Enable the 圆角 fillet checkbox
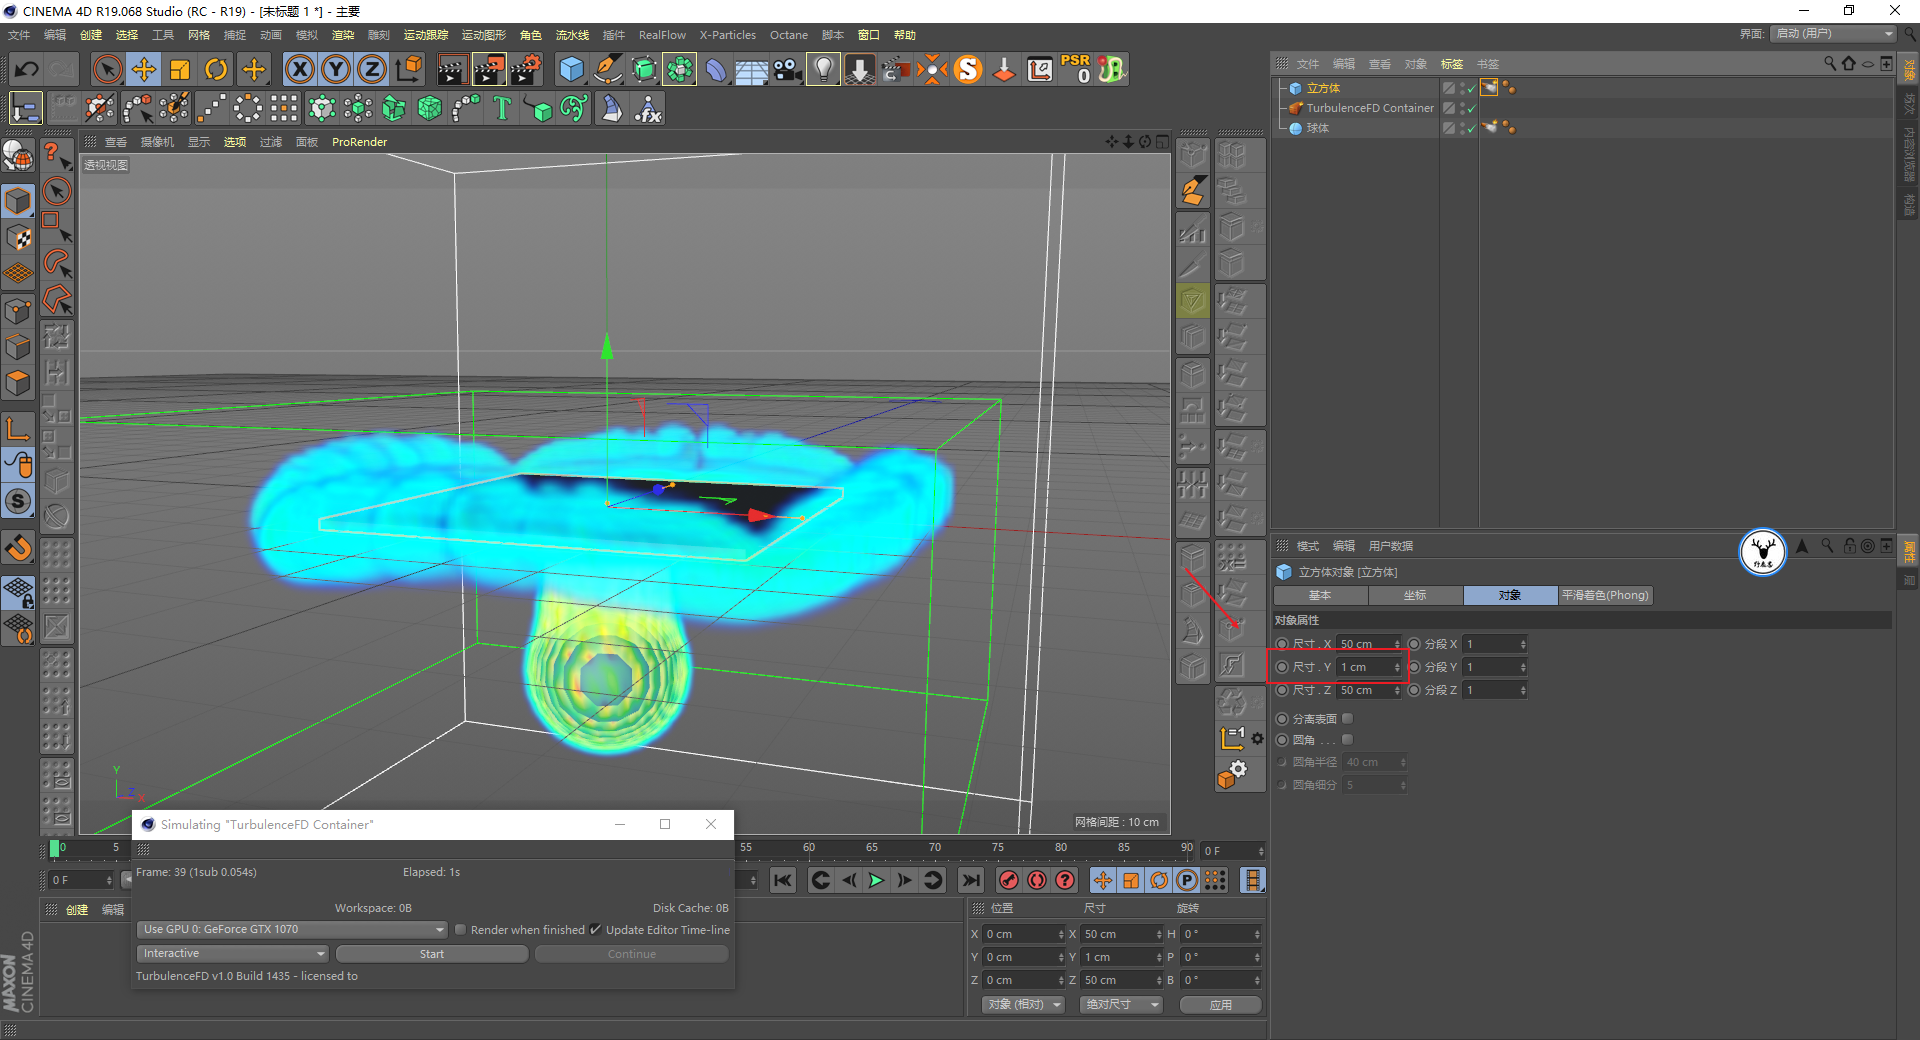The height and width of the screenshot is (1040, 1920). (1347, 740)
